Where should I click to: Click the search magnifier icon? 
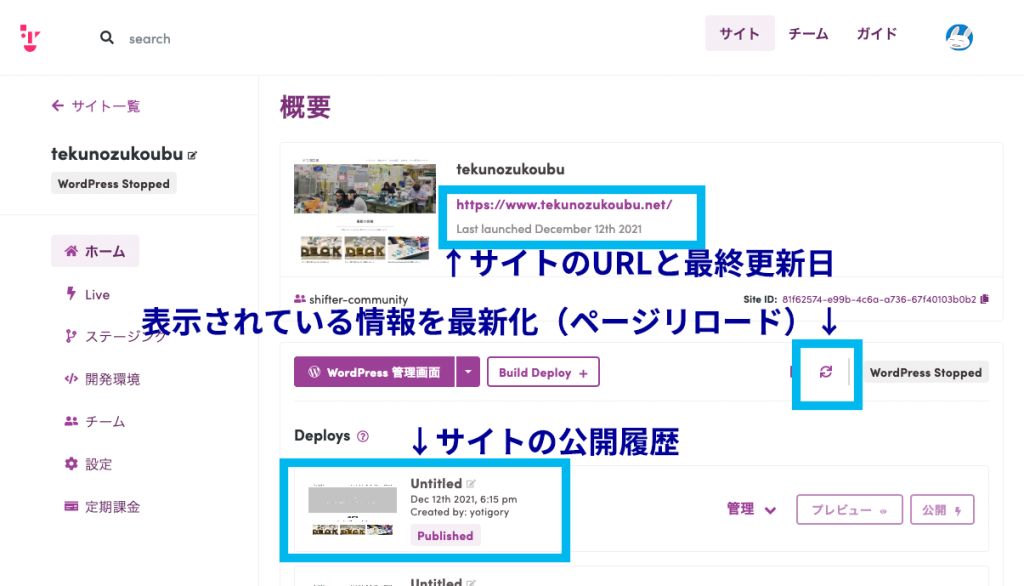[106, 38]
